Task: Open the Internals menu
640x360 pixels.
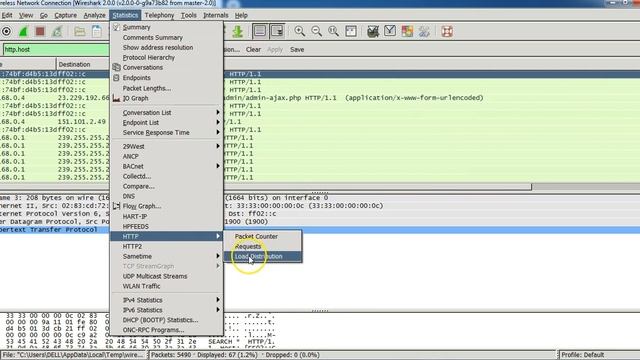Action: pyautogui.click(x=216, y=15)
